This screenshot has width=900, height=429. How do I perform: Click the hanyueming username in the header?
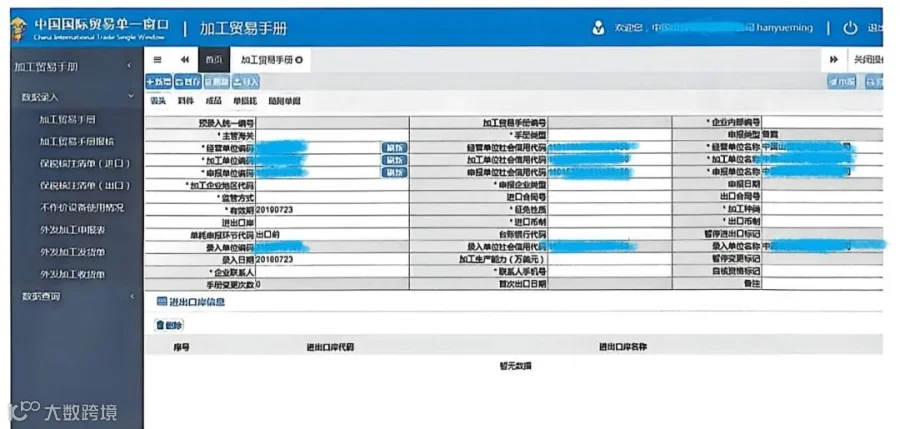[x=785, y=28]
